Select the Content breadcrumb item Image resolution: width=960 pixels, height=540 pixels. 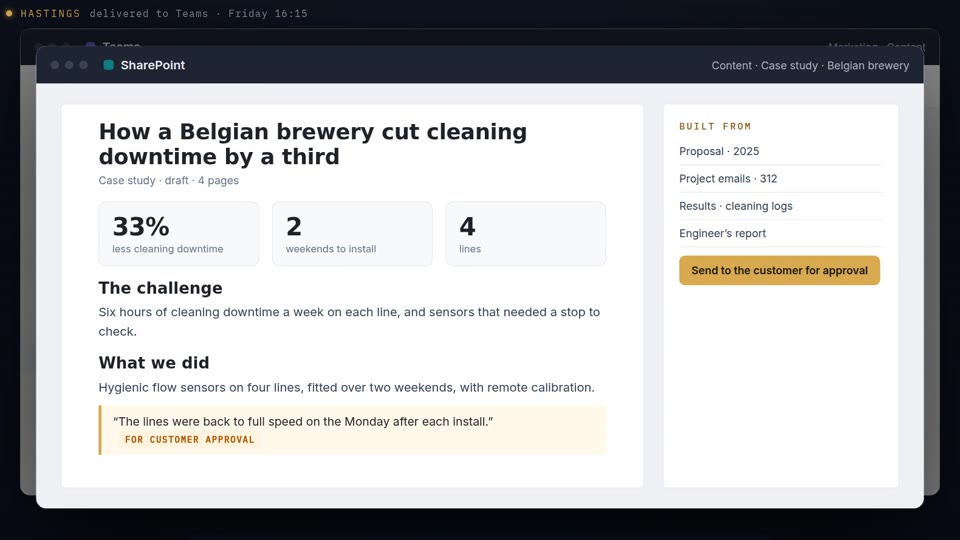[731, 66]
